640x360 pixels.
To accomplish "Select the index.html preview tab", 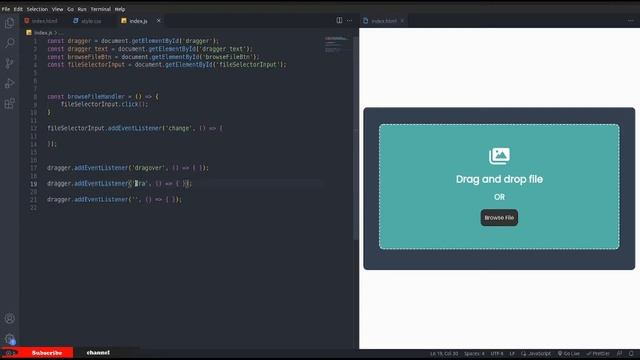I will (384, 21).
